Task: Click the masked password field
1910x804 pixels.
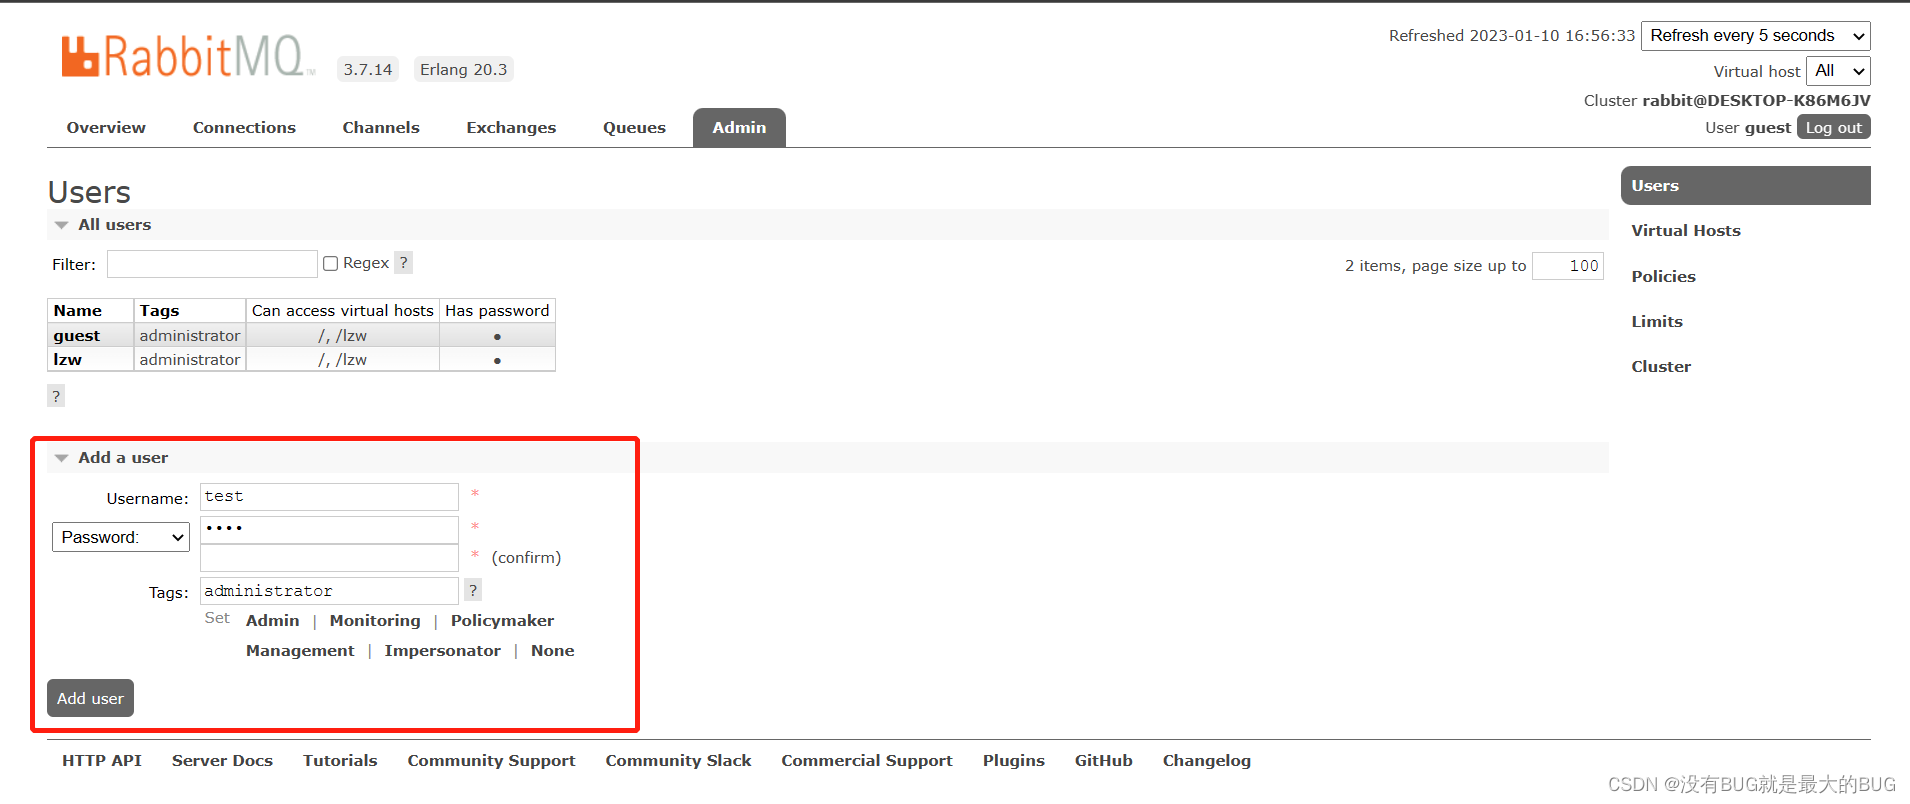Action: coord(329,529)
